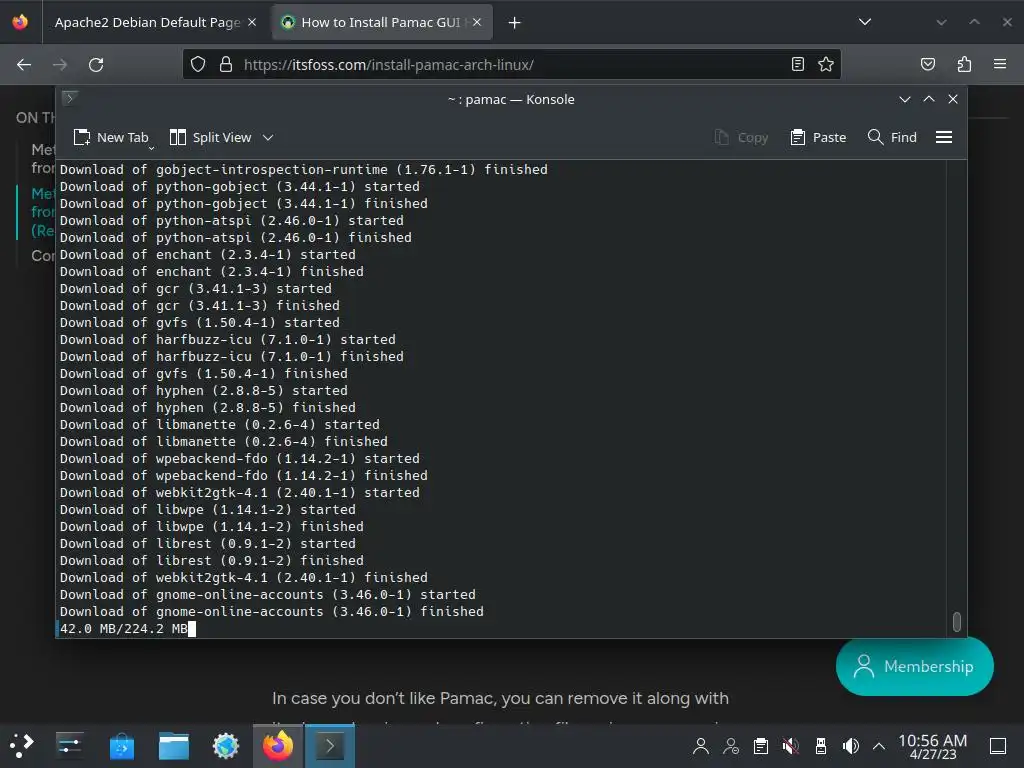
Task: Click the gnome-online-accounts started line
Action: click(x=268, y=594)
